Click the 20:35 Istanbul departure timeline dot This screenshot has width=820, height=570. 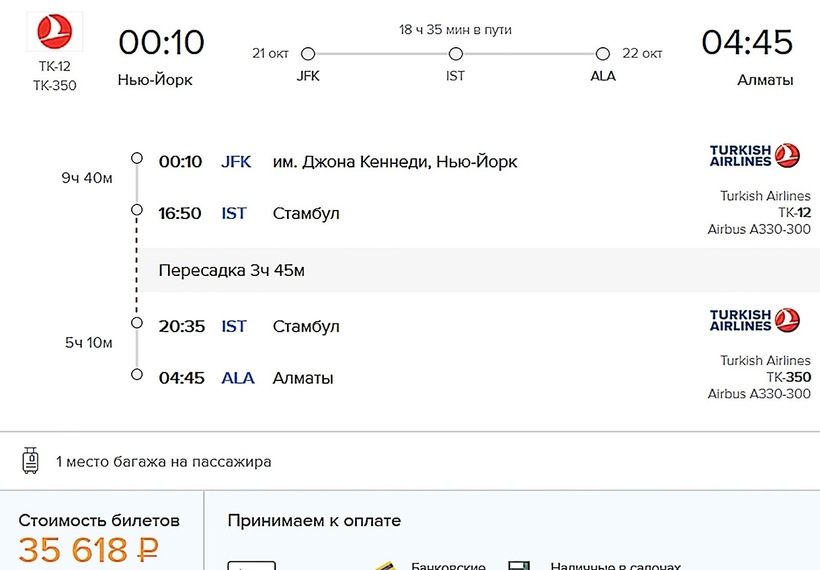tap(137, 323)
